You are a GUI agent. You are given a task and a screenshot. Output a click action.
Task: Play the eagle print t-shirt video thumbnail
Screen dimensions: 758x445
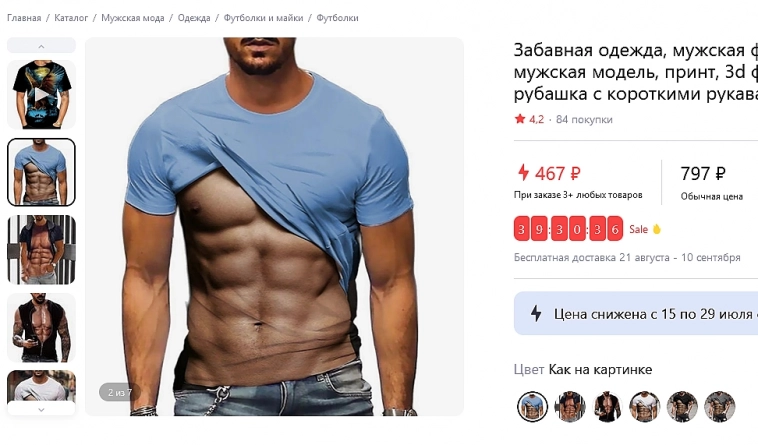(41, 95)
